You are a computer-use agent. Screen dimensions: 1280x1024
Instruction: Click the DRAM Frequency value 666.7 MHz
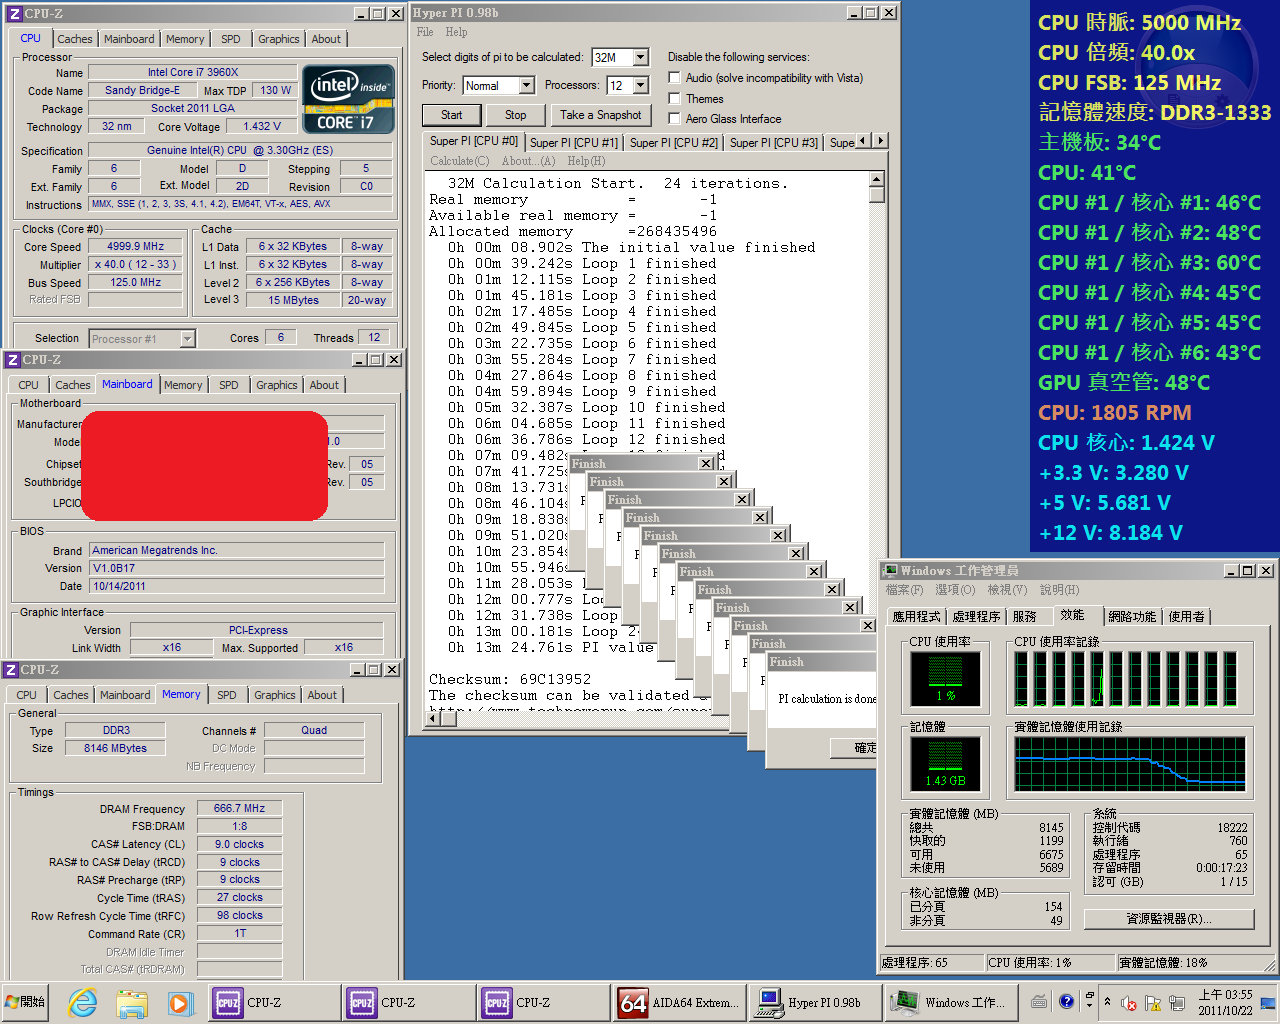[240, 808]
